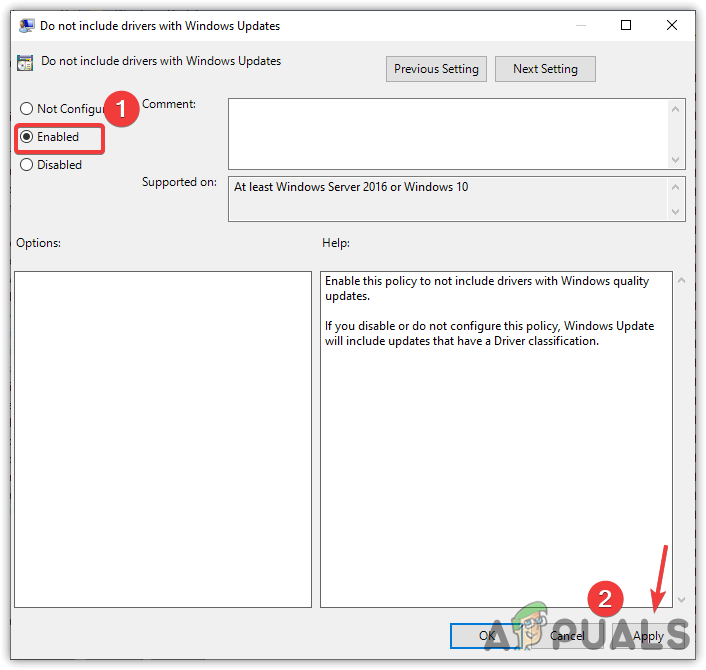Viewport: 706px width, 670px height.
Task: Click the Supported on scroll up arrow
Action: (675, 187)
